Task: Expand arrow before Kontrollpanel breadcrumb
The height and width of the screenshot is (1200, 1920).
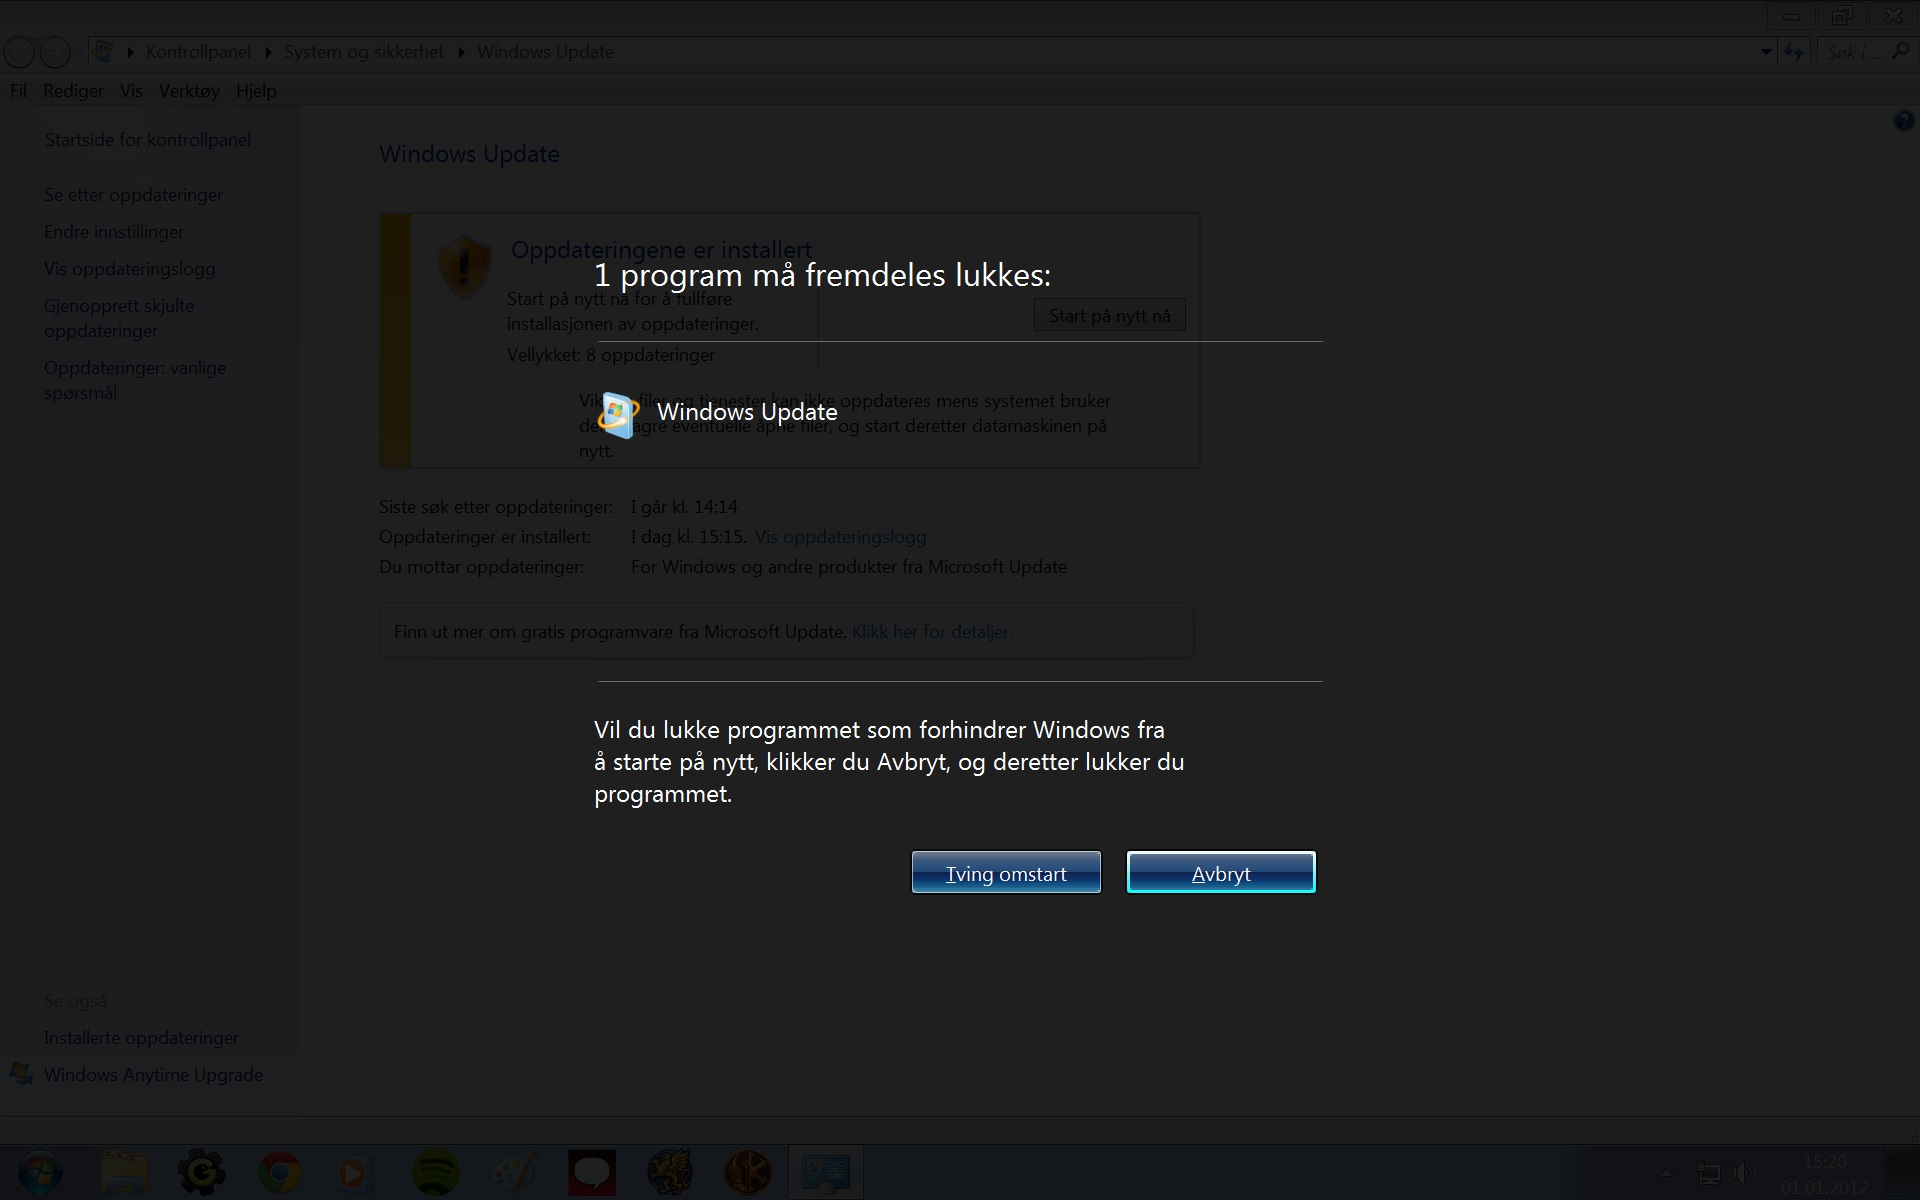Action: click(x=130, y=52)
